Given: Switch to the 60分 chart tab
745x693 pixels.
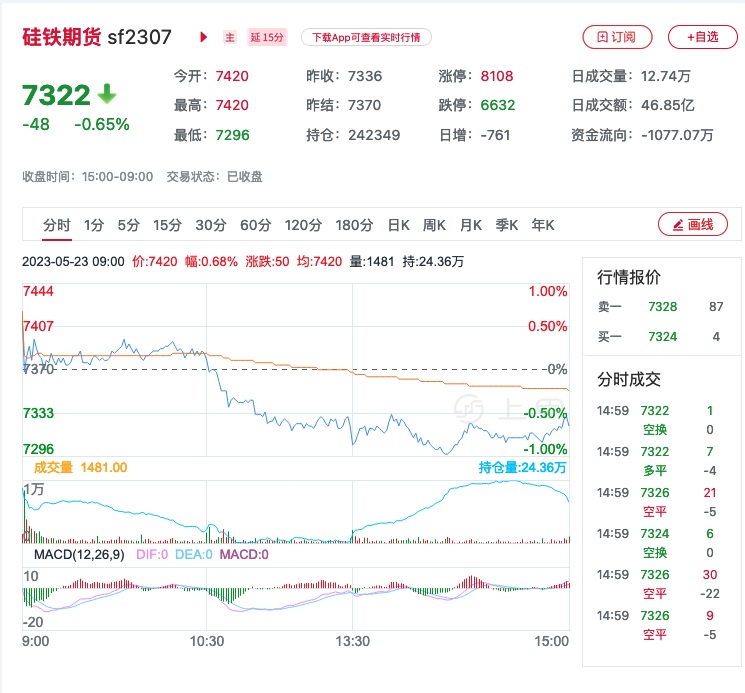Looking at the screenshot, I should [255, 225].
